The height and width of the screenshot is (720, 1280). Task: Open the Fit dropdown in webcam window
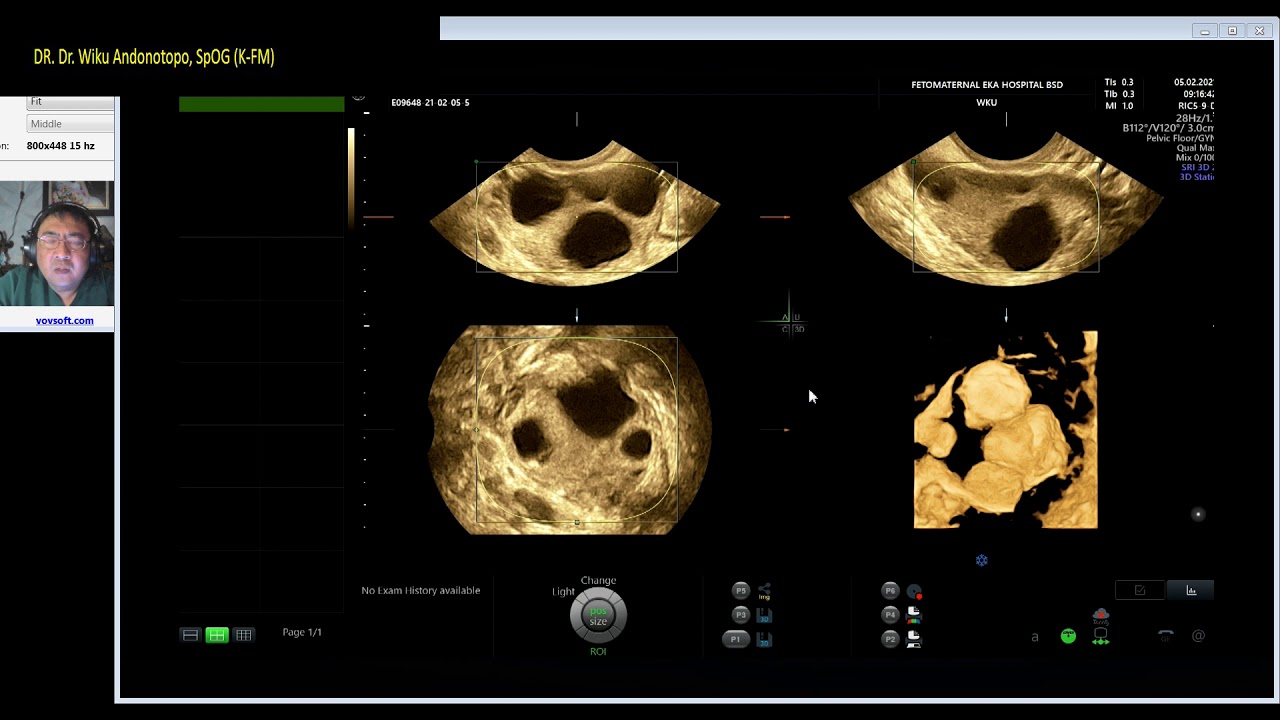70,103
